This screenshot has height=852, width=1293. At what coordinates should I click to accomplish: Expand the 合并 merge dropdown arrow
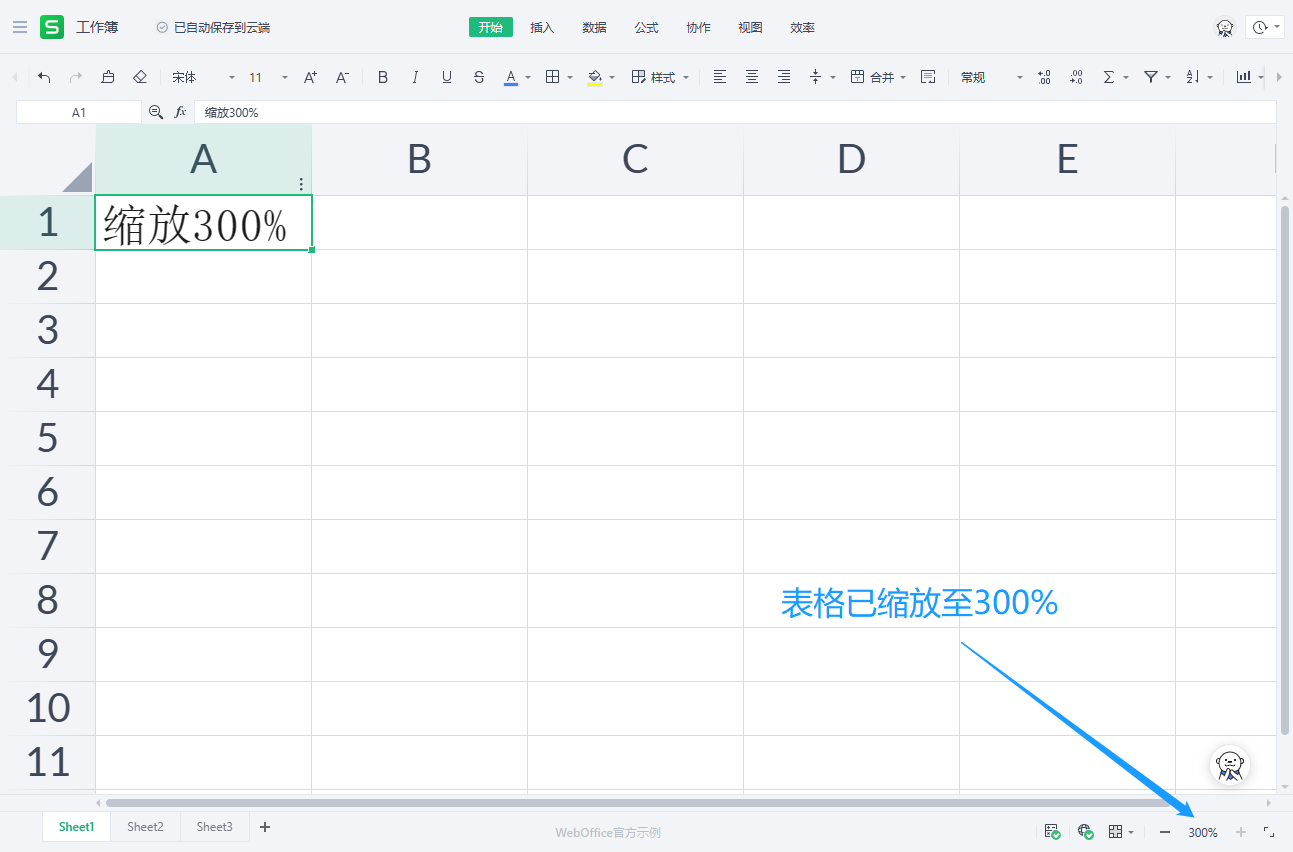903,77
